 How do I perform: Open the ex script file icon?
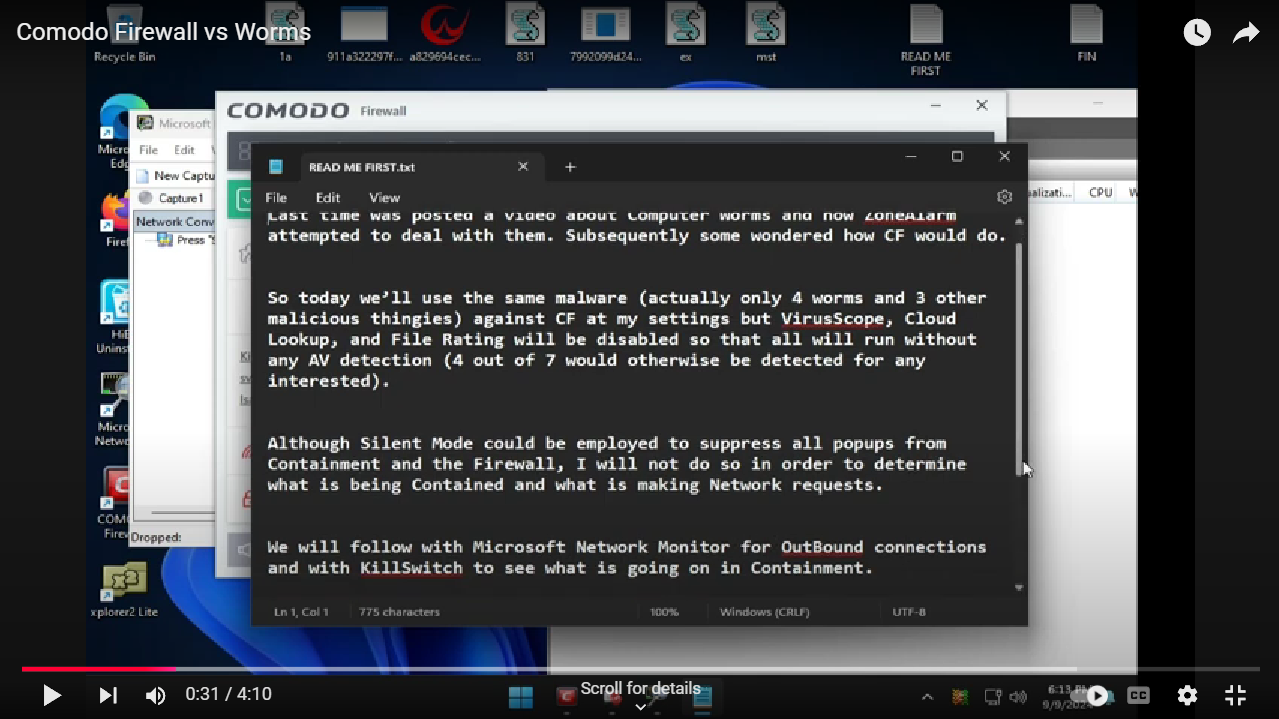point(686,33)
